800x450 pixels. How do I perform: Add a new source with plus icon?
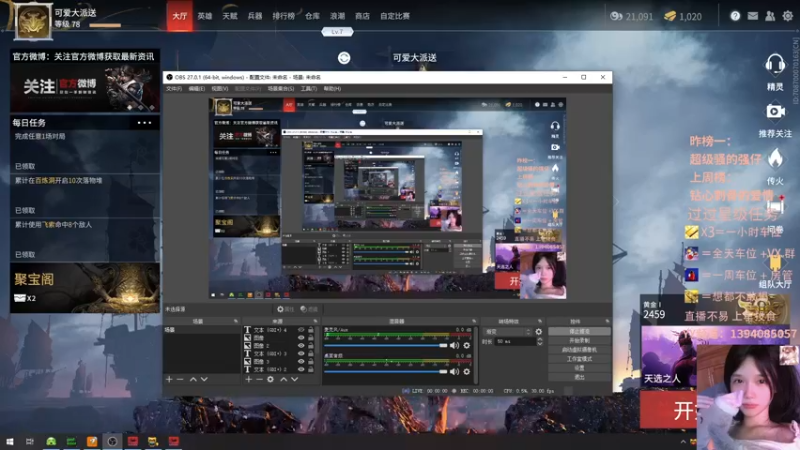coord(248,379)
